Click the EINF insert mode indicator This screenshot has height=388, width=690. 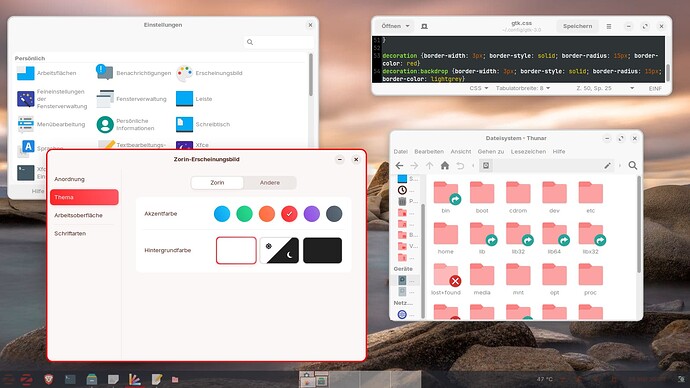[655, 88]
